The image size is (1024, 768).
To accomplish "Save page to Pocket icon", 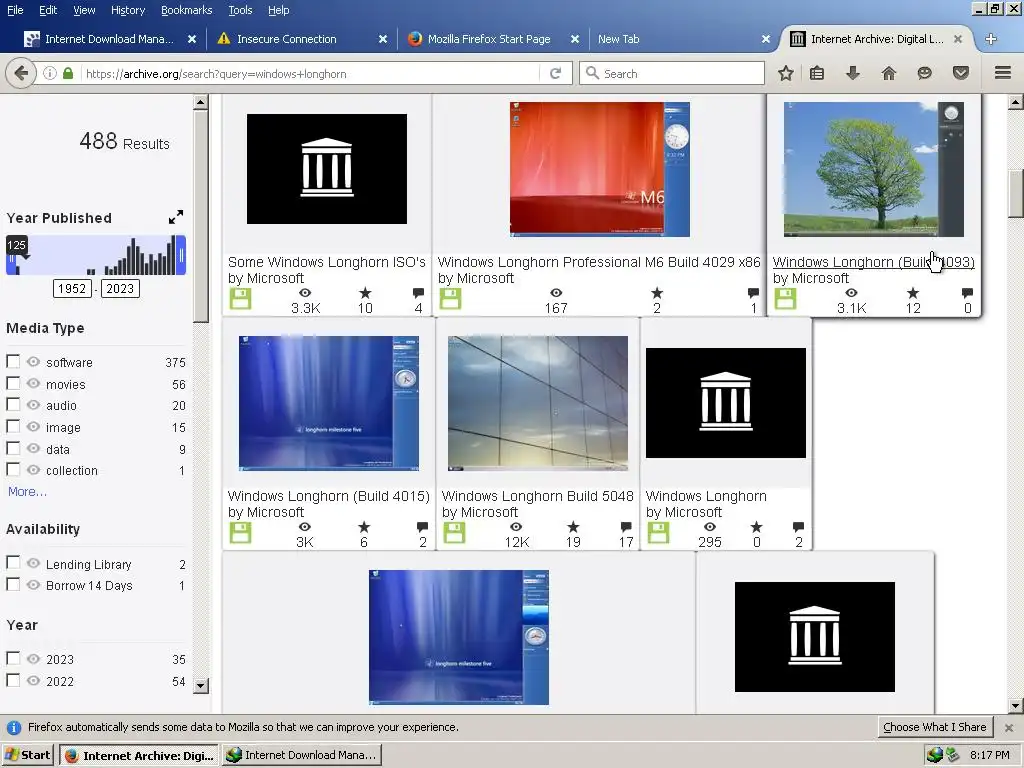I will click(x=960, y=73).
